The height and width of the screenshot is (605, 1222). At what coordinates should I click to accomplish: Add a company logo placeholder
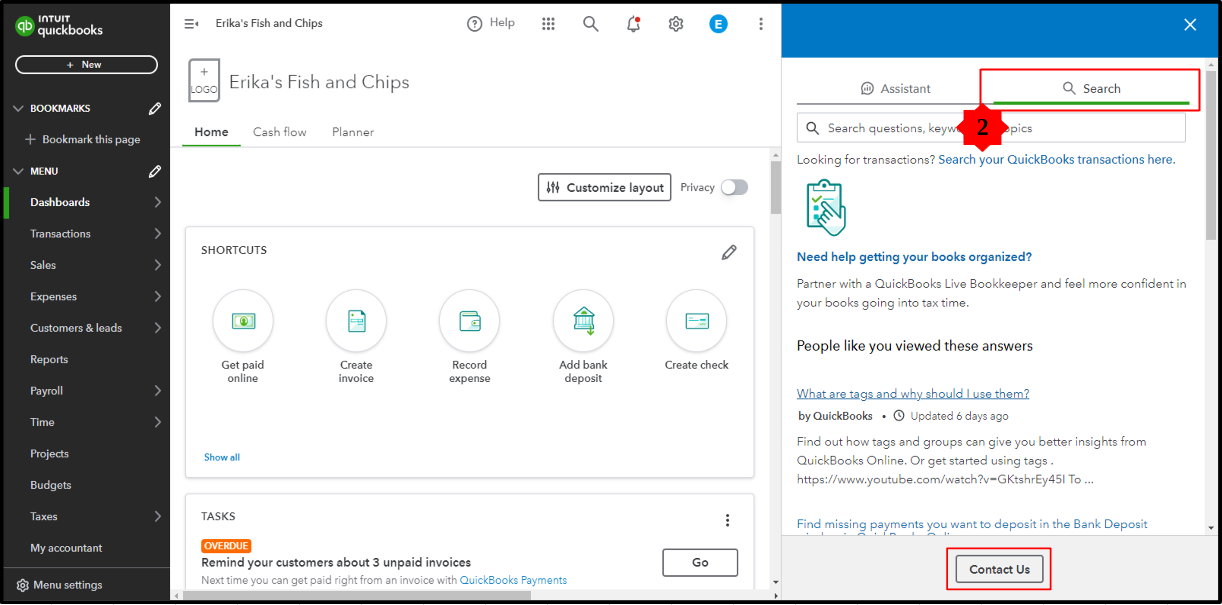tap(204, 80)
